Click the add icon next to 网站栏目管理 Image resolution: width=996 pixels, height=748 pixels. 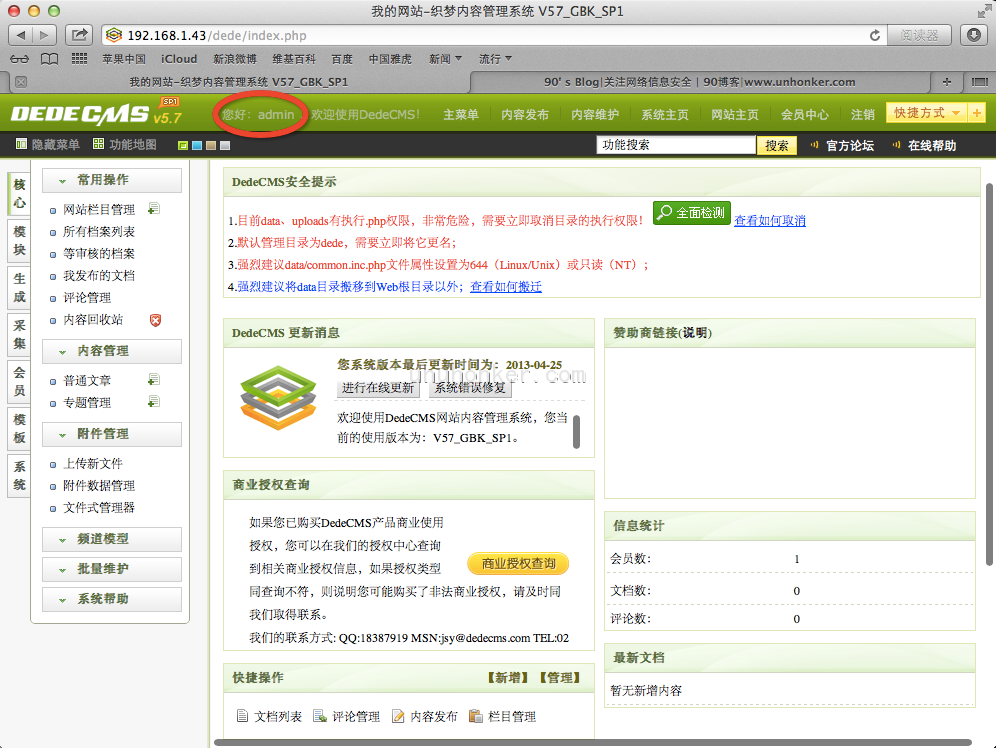click(x=154, y=209)
